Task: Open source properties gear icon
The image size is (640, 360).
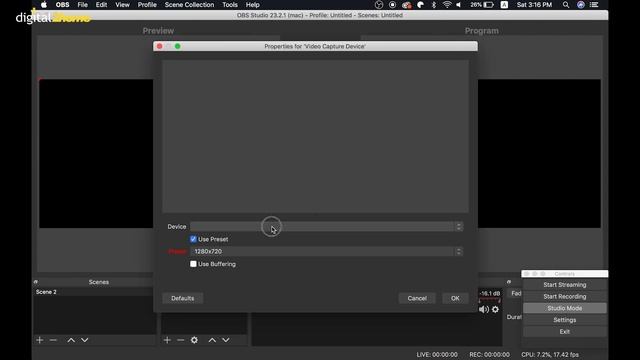Action: coord(194,340)
